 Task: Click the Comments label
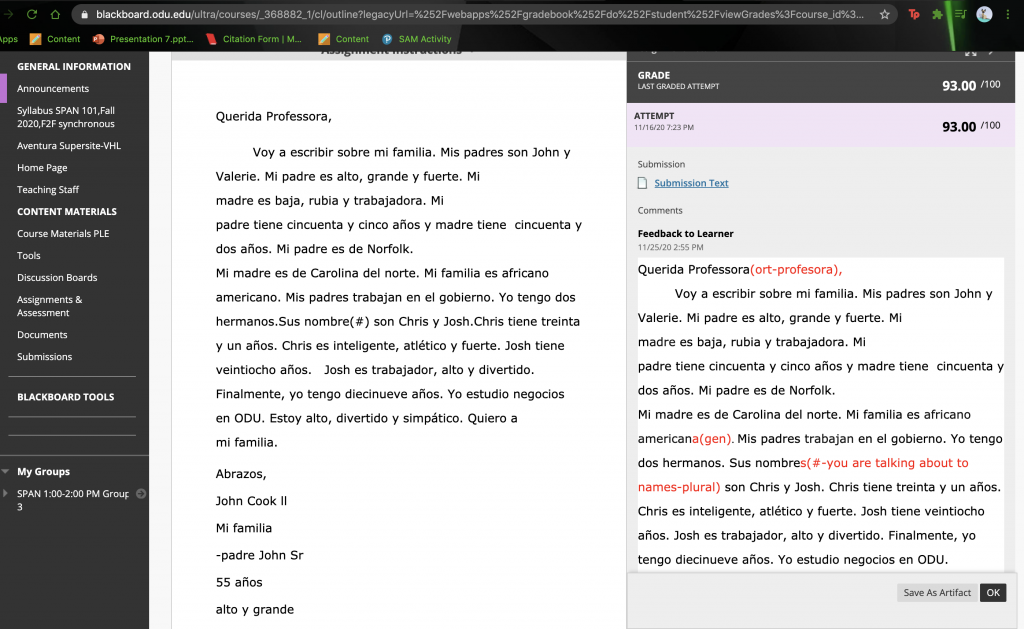(x=660, y=211)
